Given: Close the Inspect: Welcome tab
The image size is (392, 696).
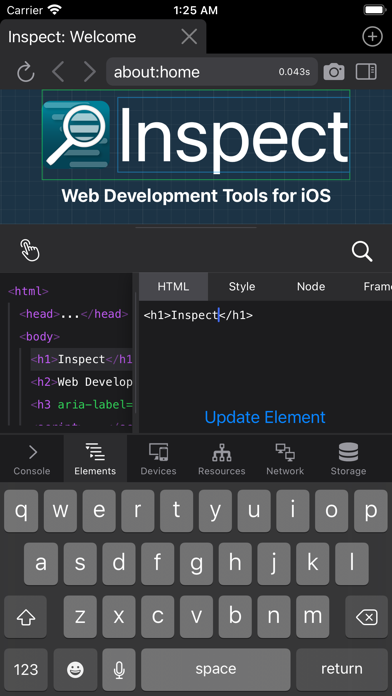Looking at the screenshot, I should 189,37.
